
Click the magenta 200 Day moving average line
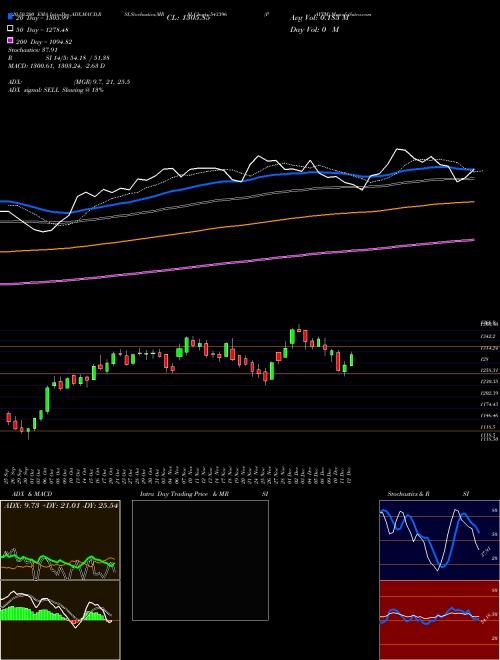236,262
